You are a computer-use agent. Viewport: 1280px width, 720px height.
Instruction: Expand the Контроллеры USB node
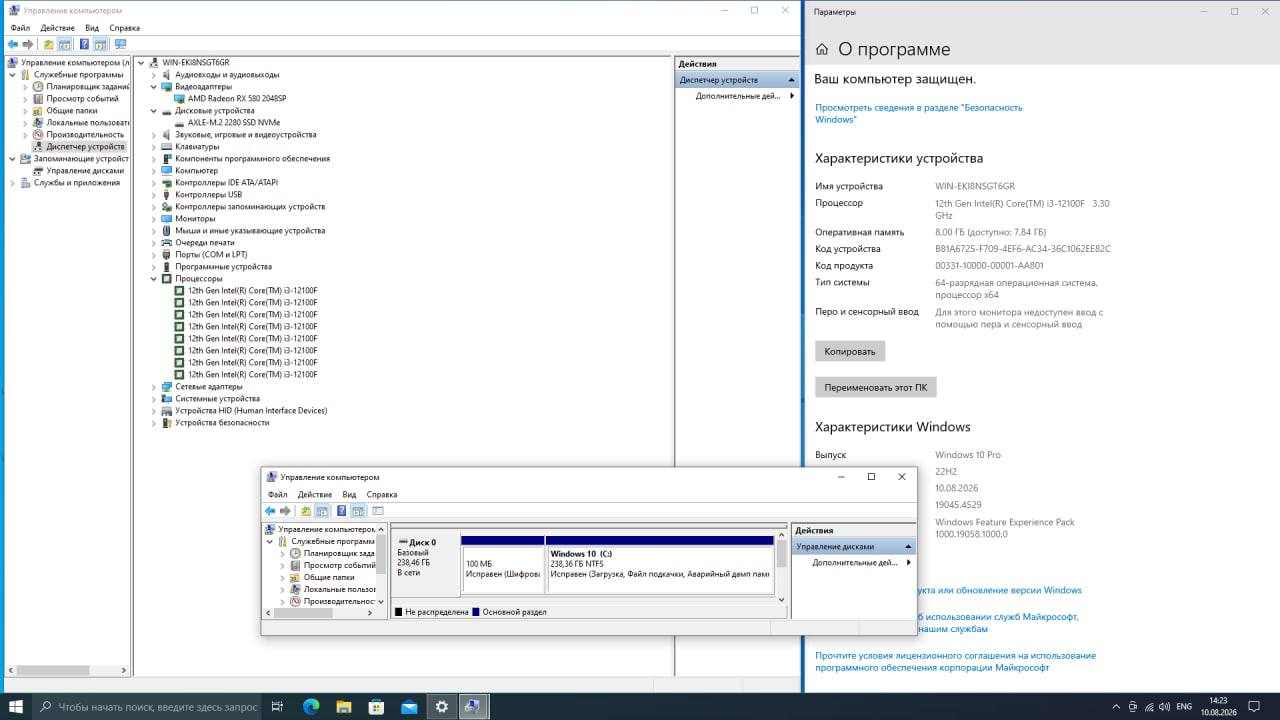pyautogui.click(x=154, y=195)
